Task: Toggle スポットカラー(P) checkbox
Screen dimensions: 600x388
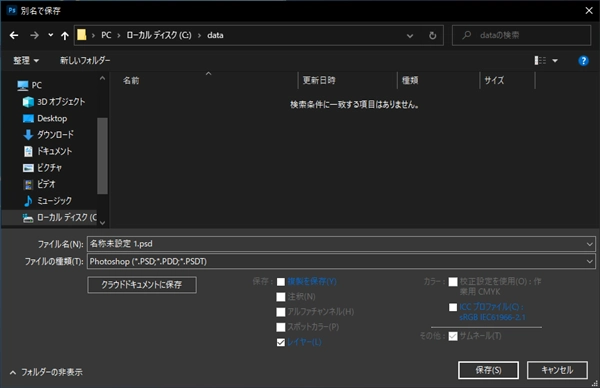Action: coord(281,328)
